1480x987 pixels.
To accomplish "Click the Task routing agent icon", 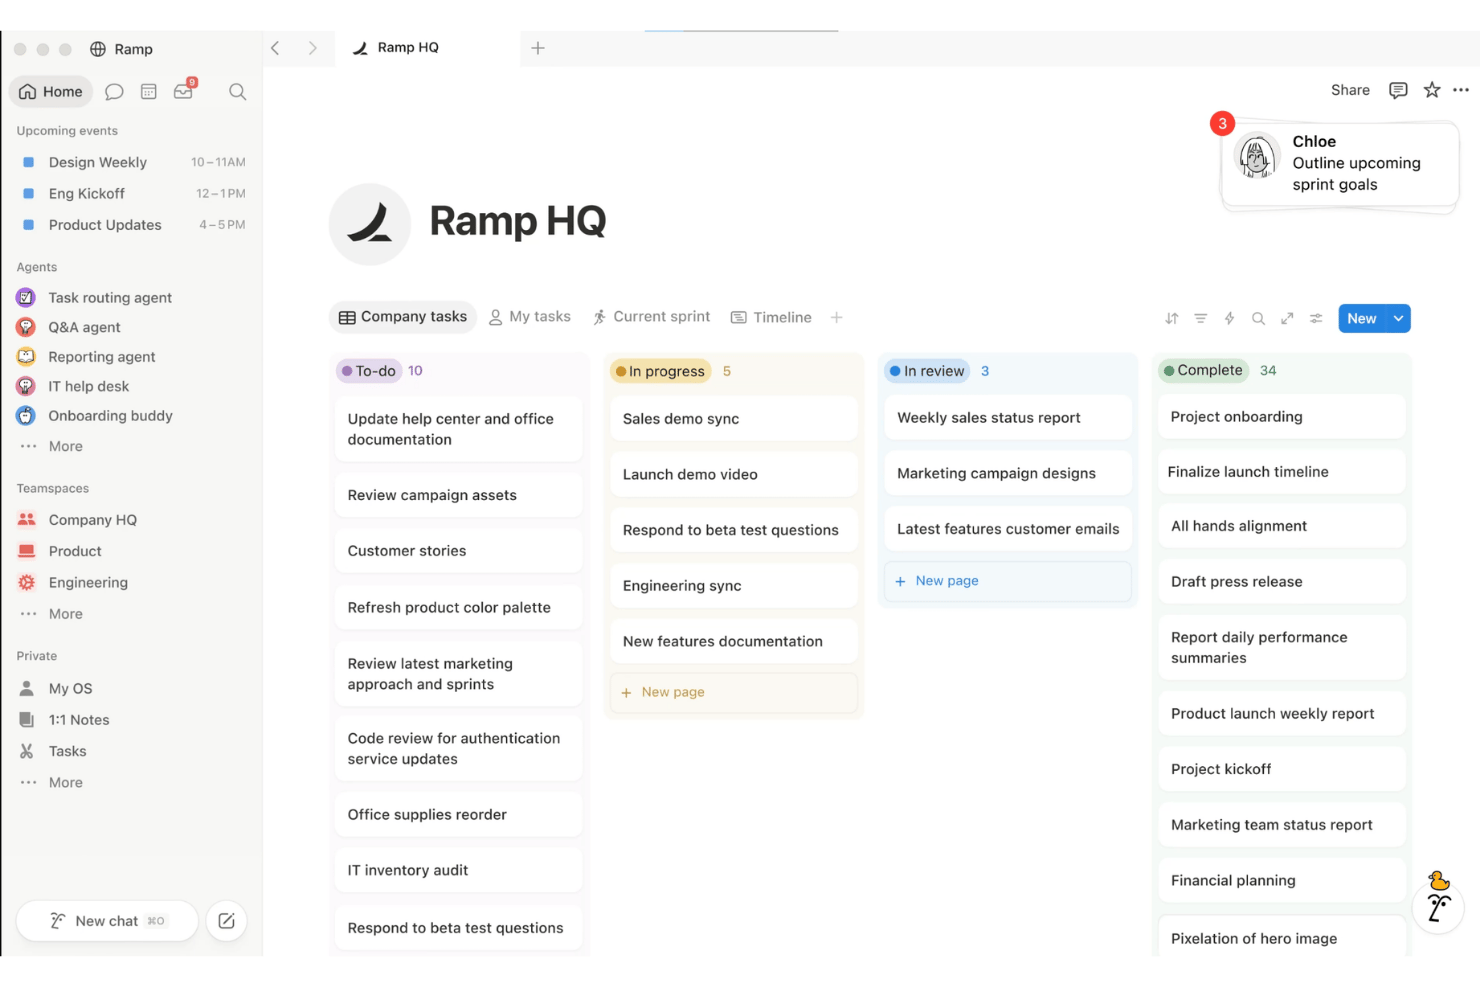I will point(27,297).
